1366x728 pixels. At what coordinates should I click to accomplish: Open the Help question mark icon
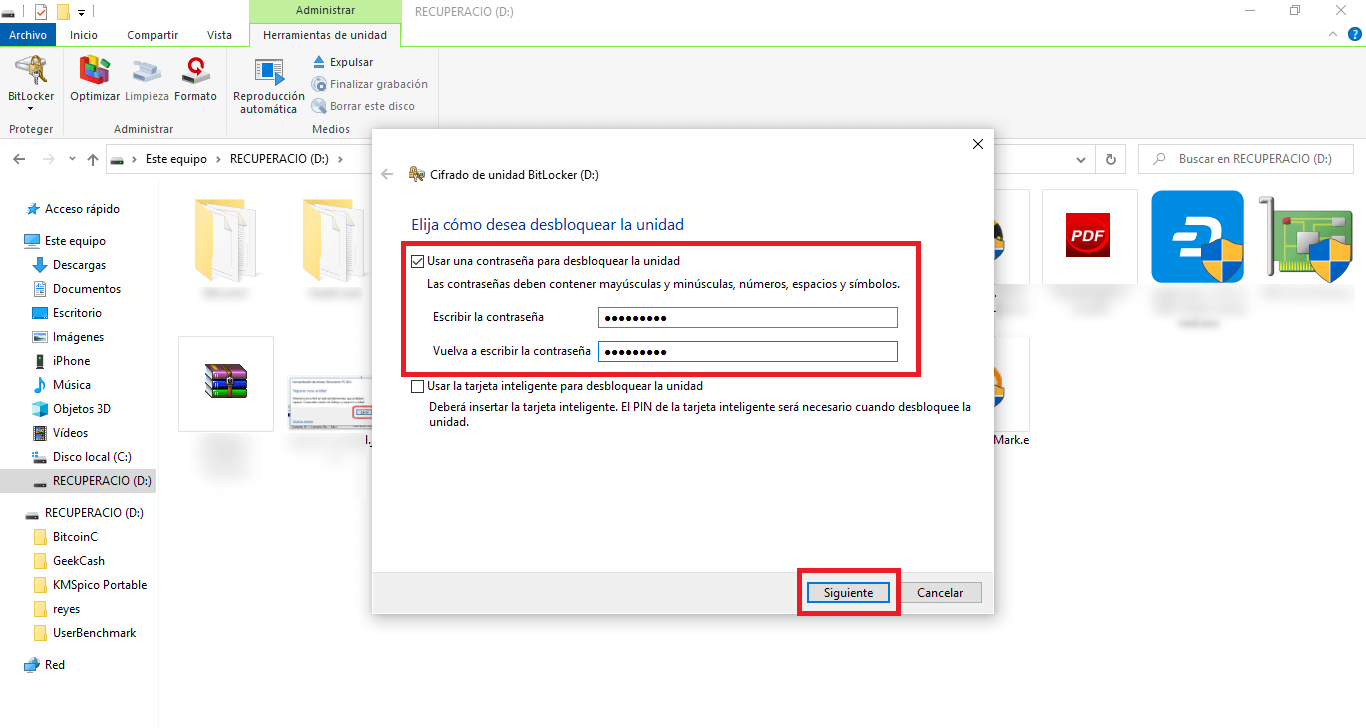(x=1354, y=34)
